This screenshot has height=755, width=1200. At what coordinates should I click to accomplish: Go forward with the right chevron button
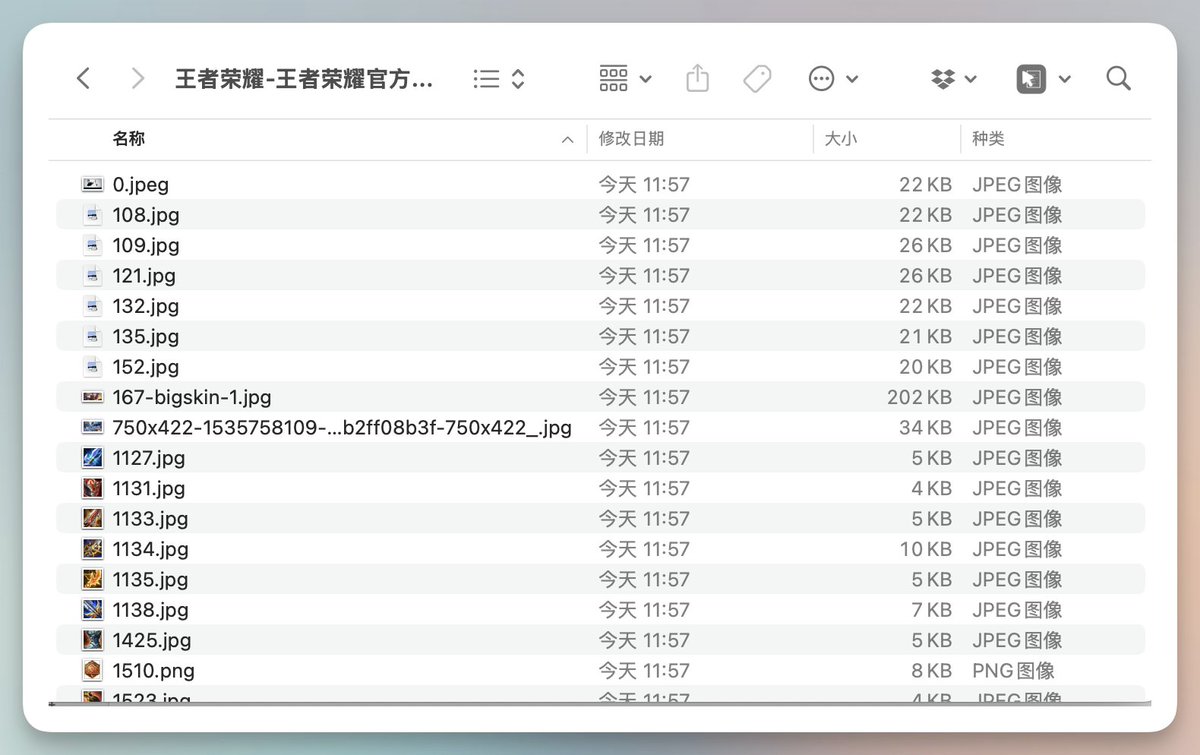pos(138,79)
